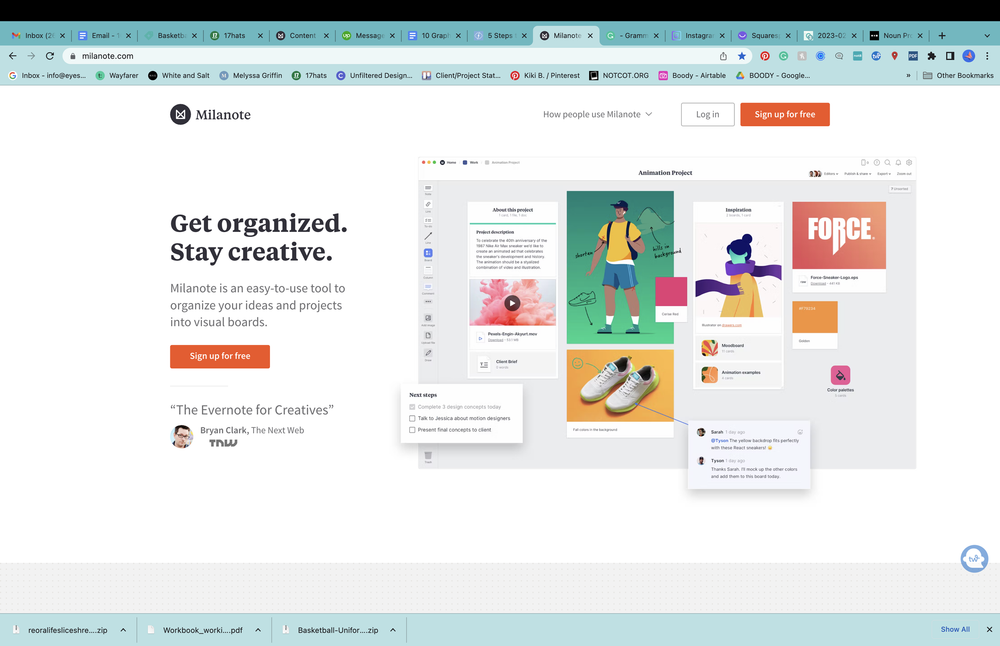
Task: Uncheck 'Complete 3 design concepts today'
Action: coord(412,407)
